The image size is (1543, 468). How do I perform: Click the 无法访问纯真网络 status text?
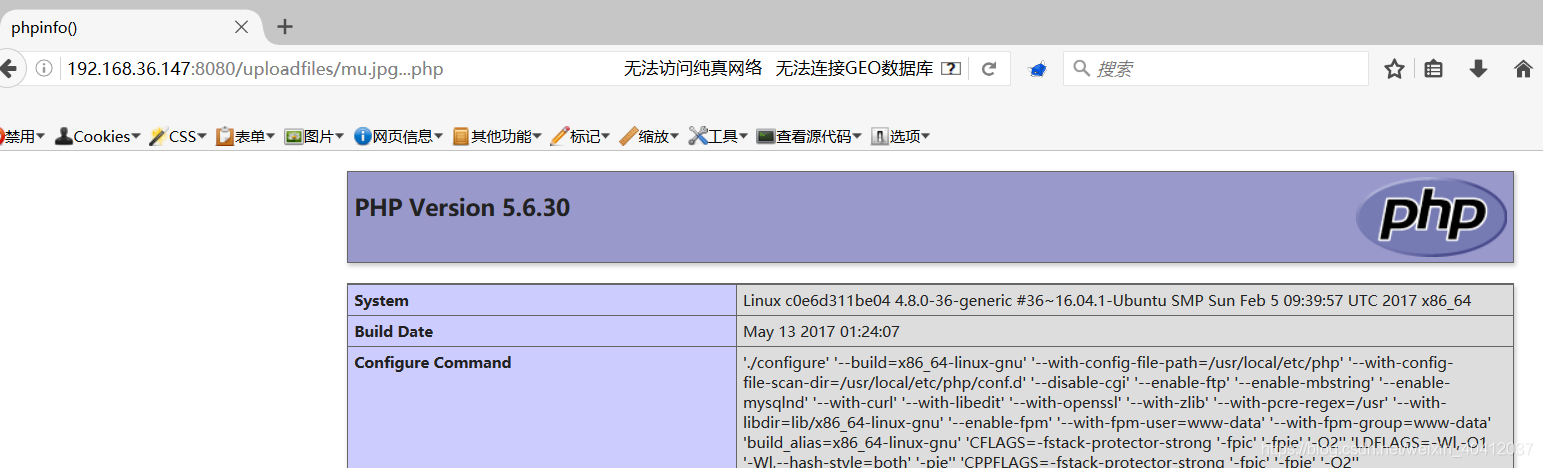coord(693,69)
